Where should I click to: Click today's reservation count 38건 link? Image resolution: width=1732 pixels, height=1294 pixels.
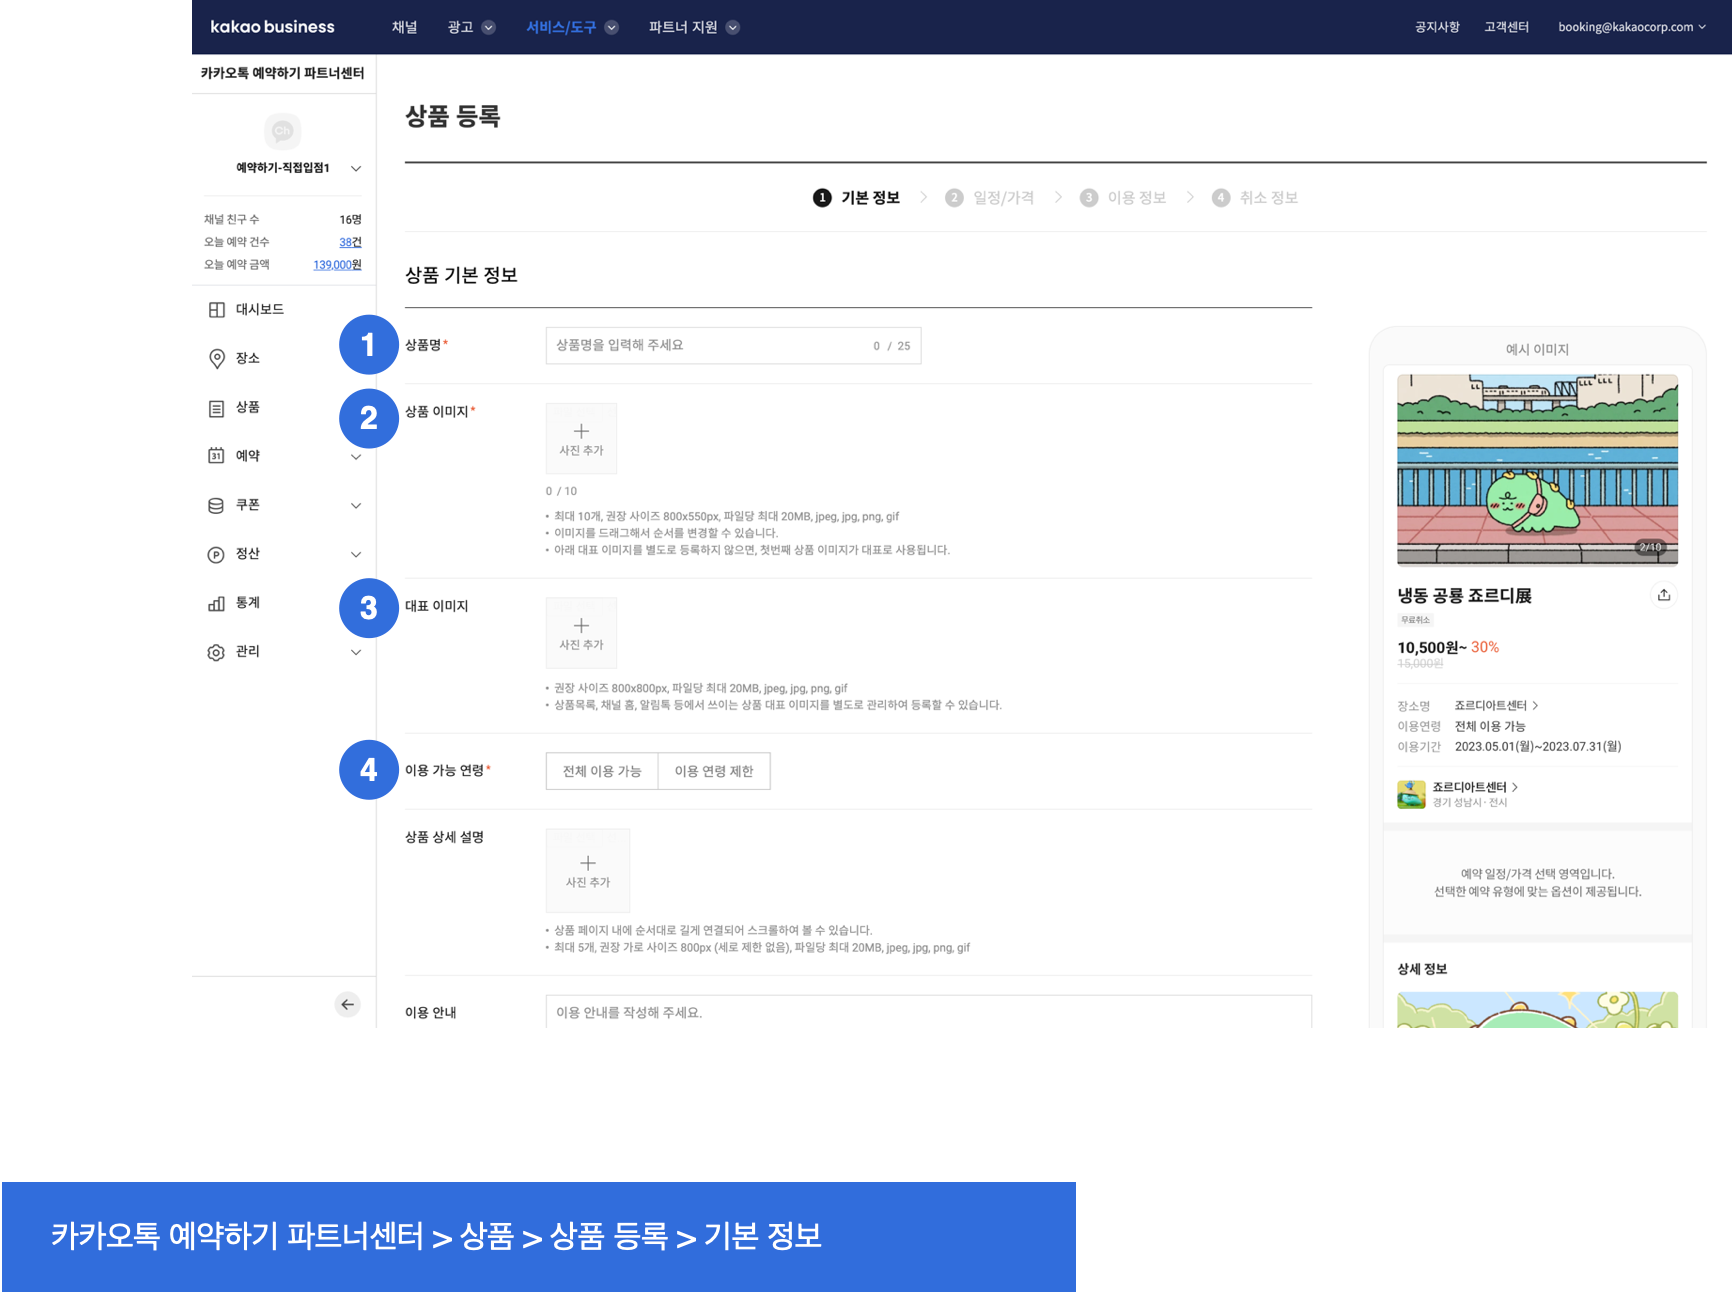[x=350, y=242]
